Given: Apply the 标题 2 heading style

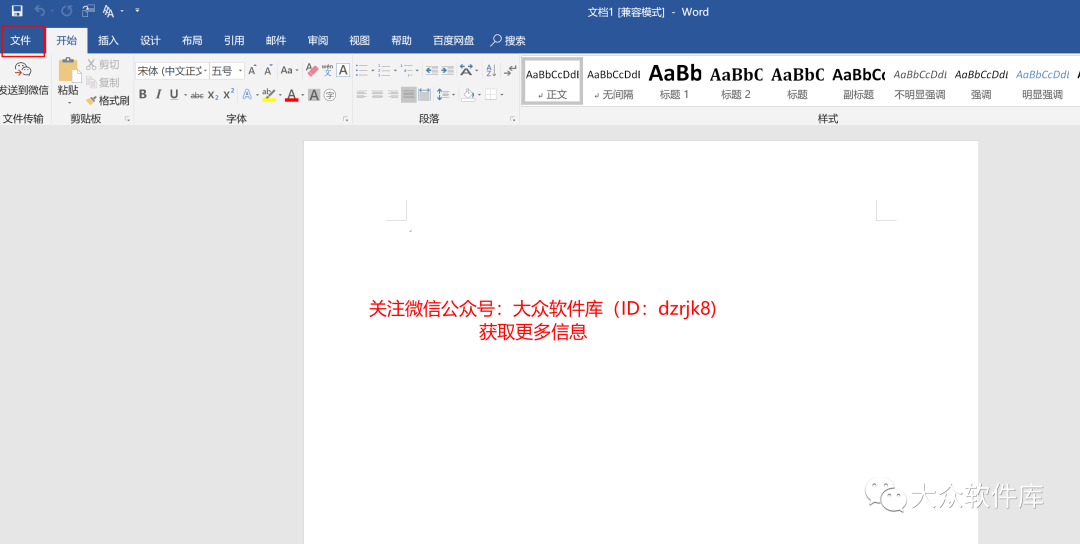Looking at the screenshot, I should 736,81.
